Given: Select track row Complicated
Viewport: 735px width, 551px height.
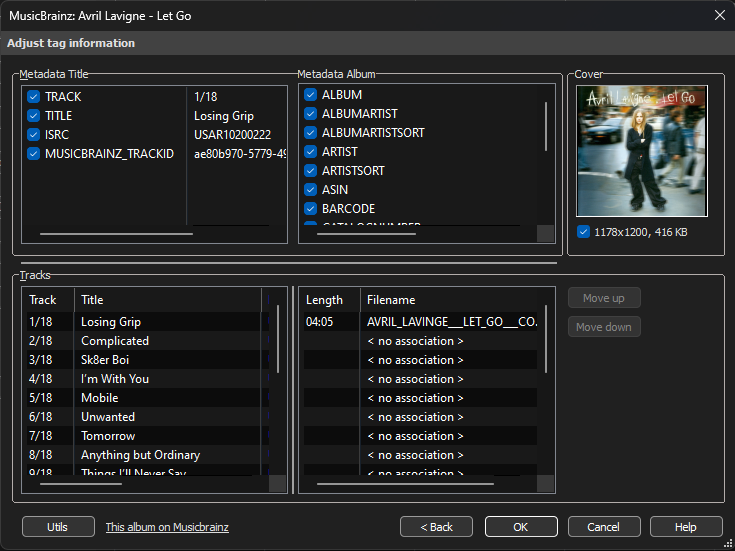Looking at the screenshot, I should (x=148, y=341).
